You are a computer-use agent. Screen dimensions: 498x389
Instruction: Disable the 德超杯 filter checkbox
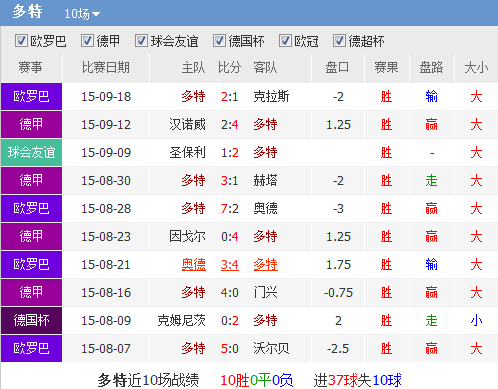point(339,41)
